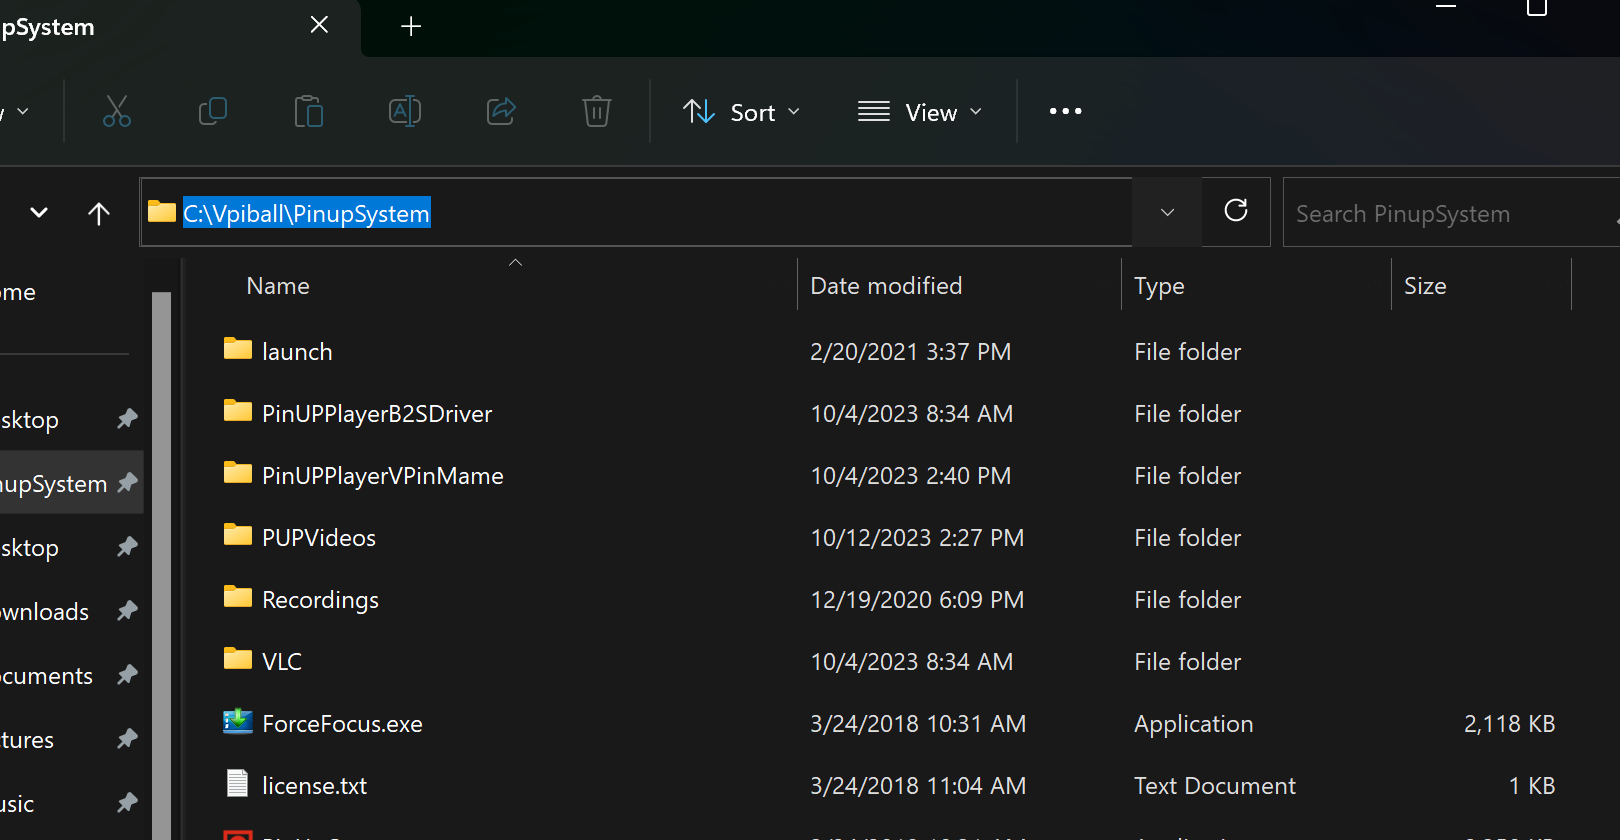Add a new tab with plus button
This screenshot has width=1620, height=840.
pyautogui.click(x=411, y=26)
